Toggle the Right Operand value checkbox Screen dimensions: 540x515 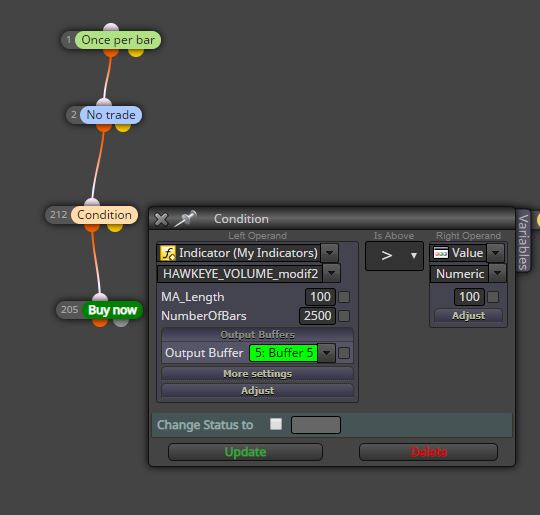(493, 297)
